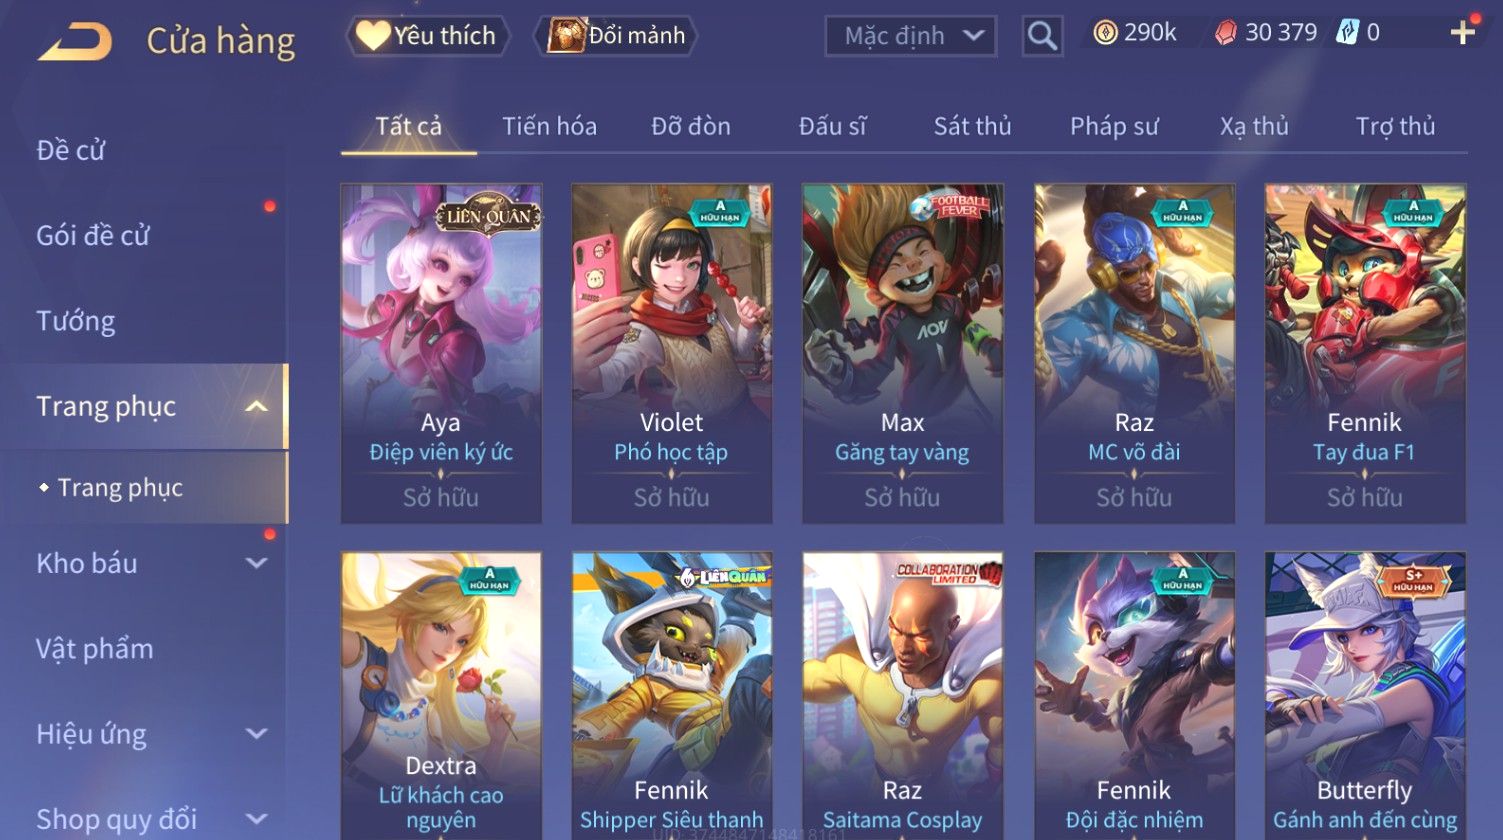
Task: Click the blue voucher currency icon
Action: pyautogui.click(x=1348, y=33)
